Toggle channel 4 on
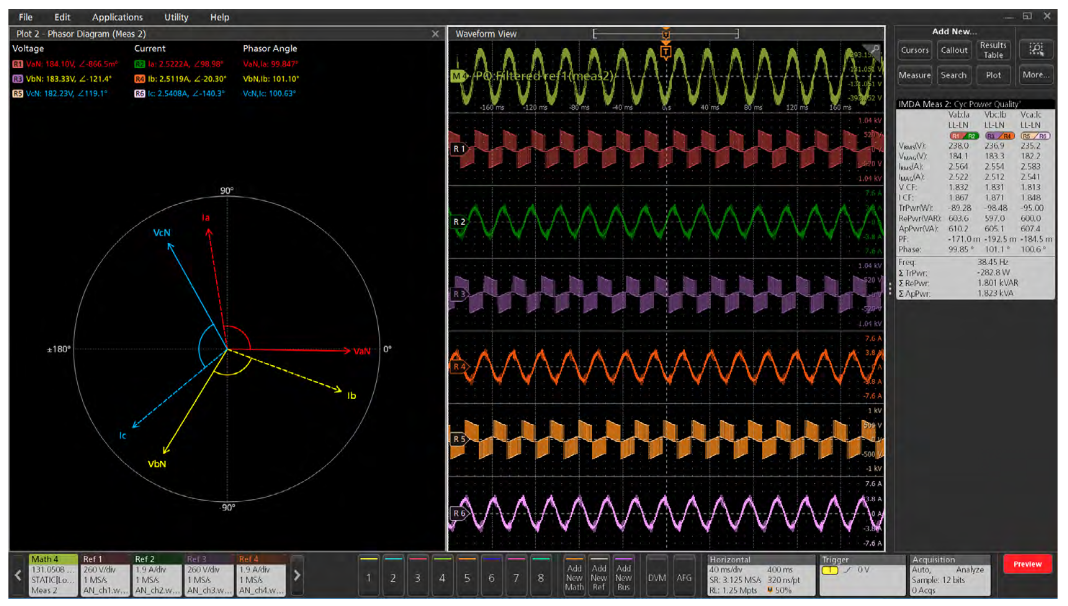The height and width of the screenshot is (606, 1068). point(442,577)
